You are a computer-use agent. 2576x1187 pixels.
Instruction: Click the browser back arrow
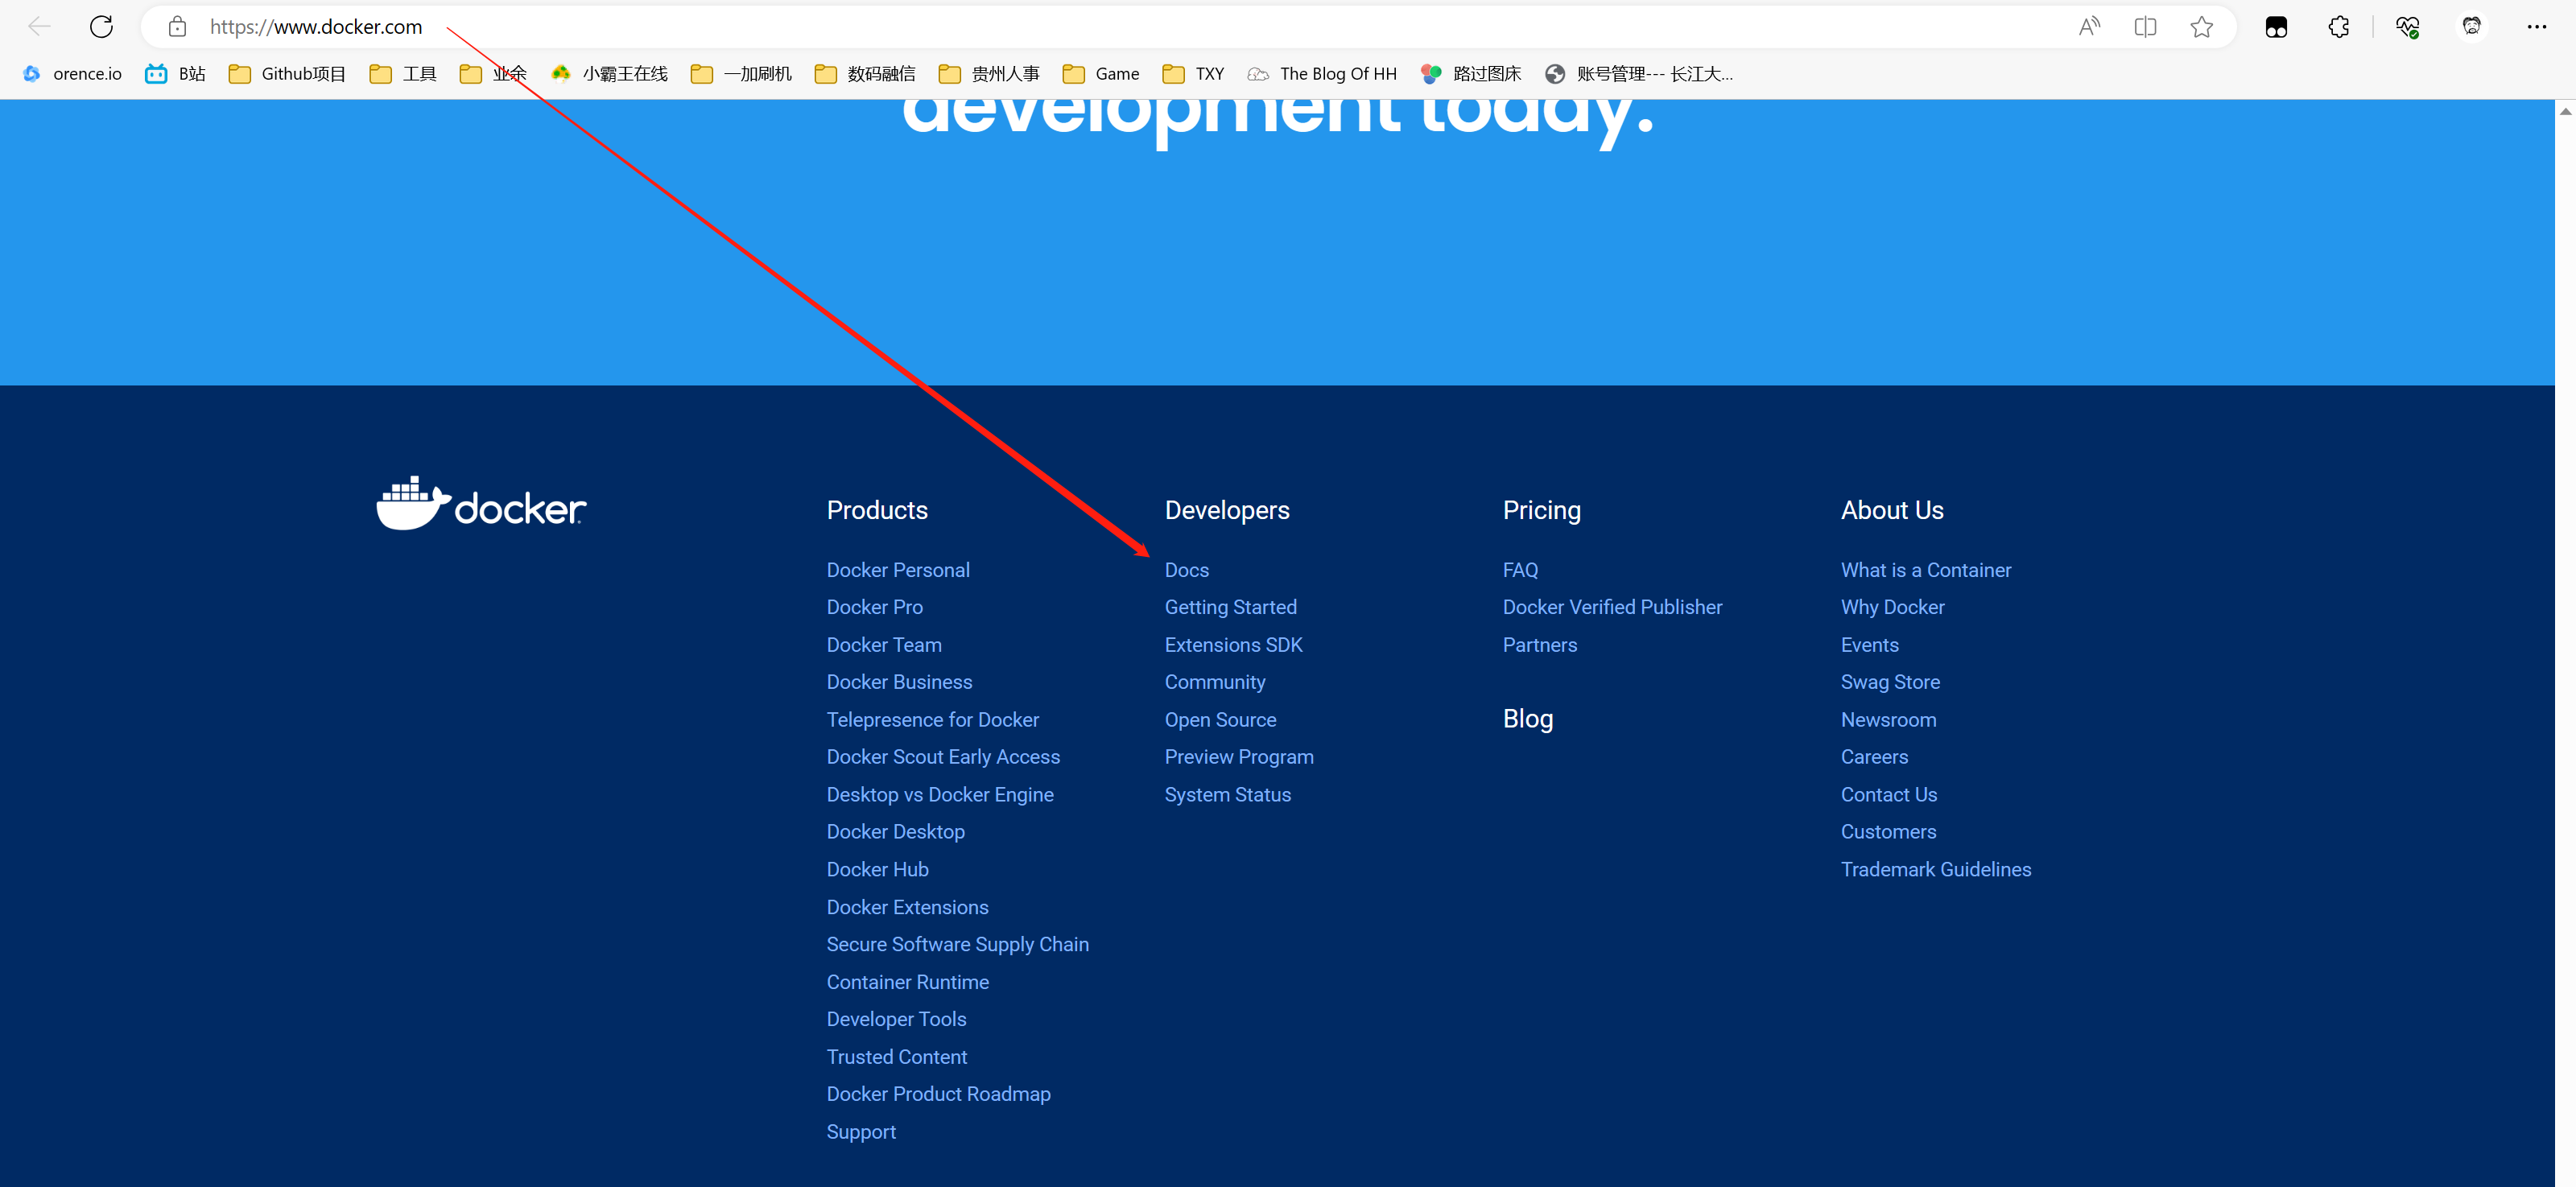click(x=39, y=27)
